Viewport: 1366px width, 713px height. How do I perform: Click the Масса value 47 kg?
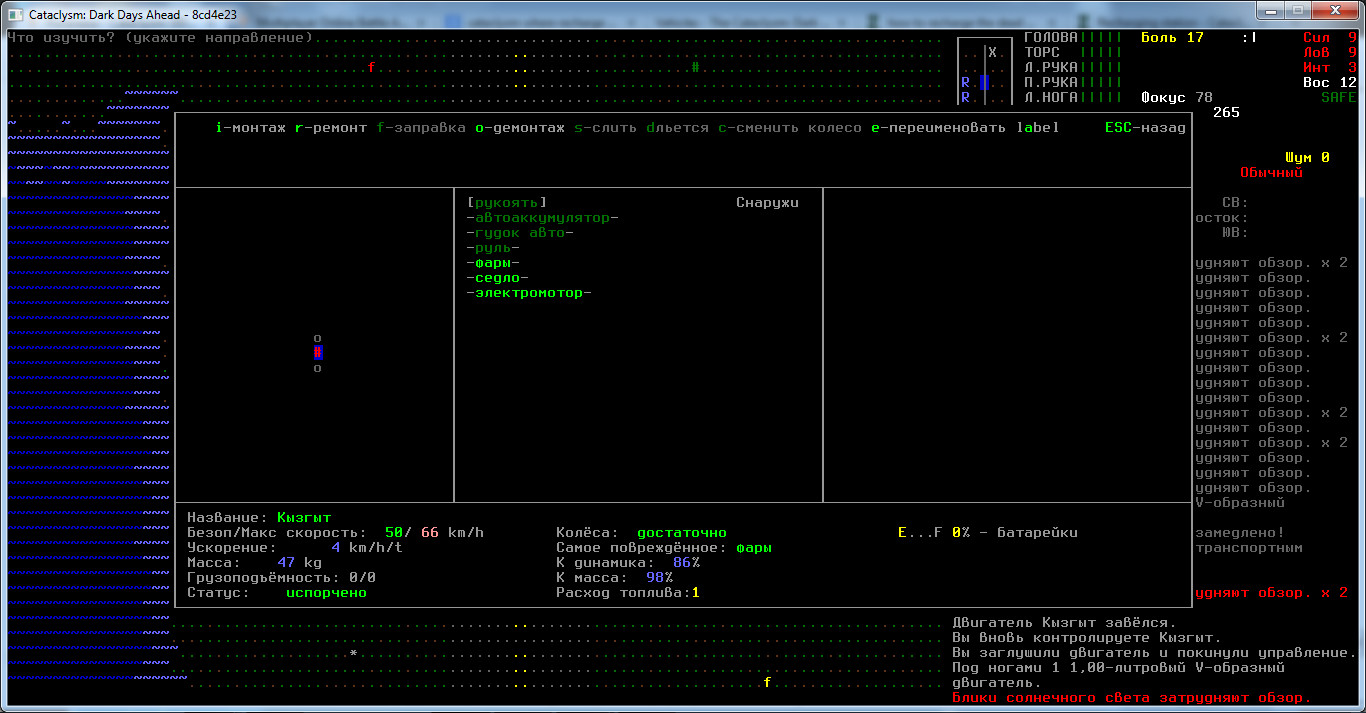tap(299, 562)
